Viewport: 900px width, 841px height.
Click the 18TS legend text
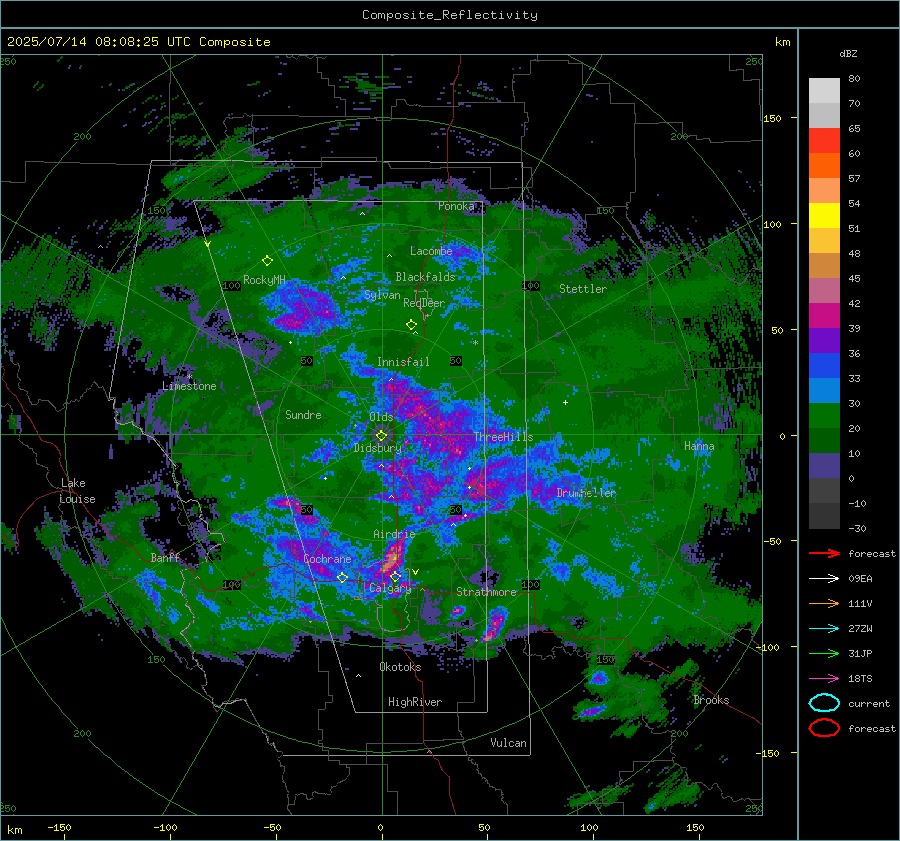click(860, 679)
